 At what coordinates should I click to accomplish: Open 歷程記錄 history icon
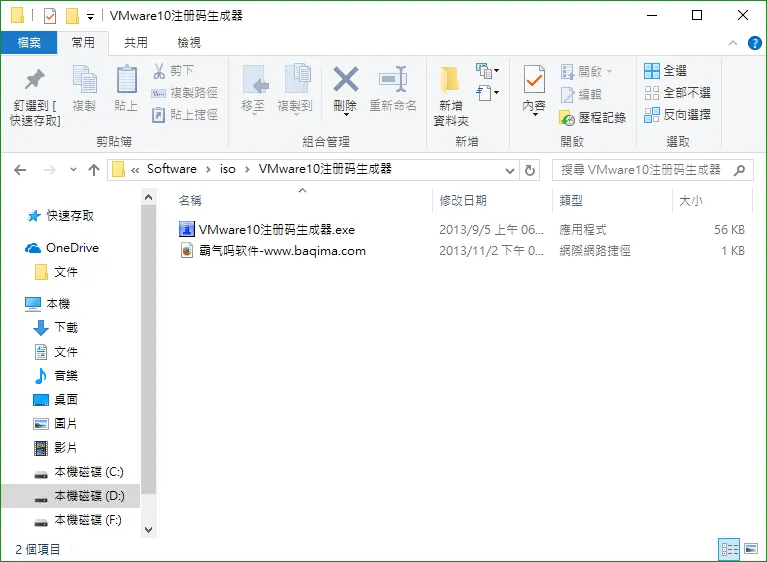(x=567, y=118)
